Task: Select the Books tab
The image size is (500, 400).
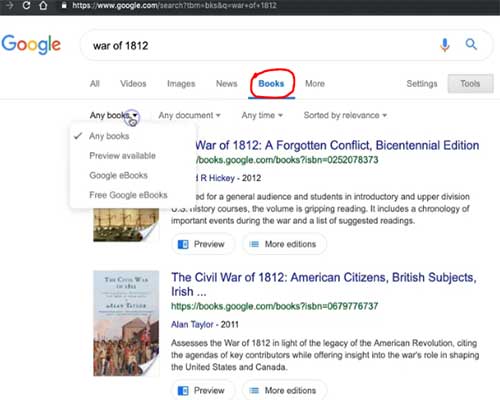Action: pos(271,84)
